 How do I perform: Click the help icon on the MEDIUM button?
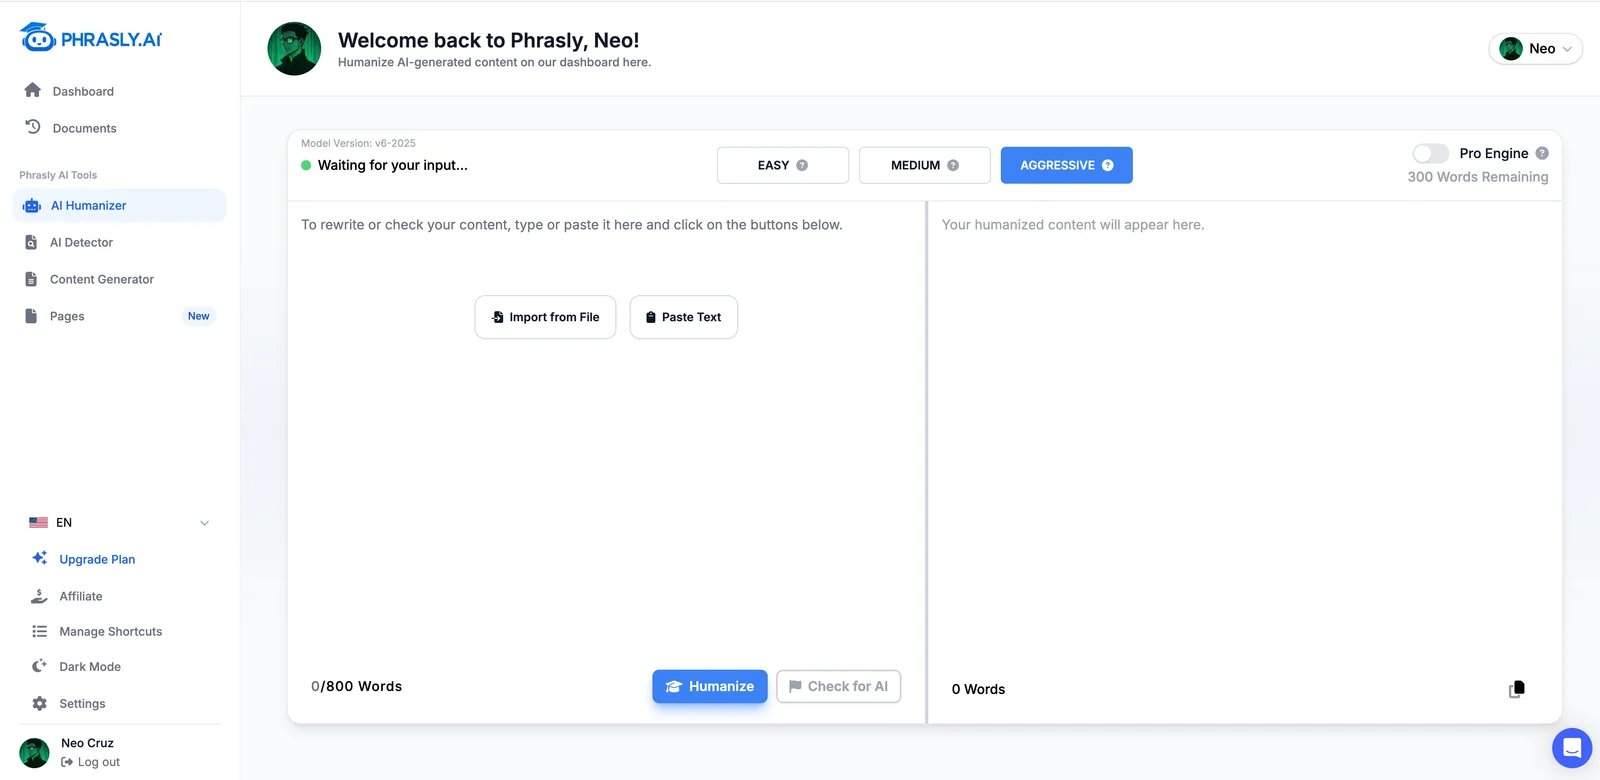[953, 165]
